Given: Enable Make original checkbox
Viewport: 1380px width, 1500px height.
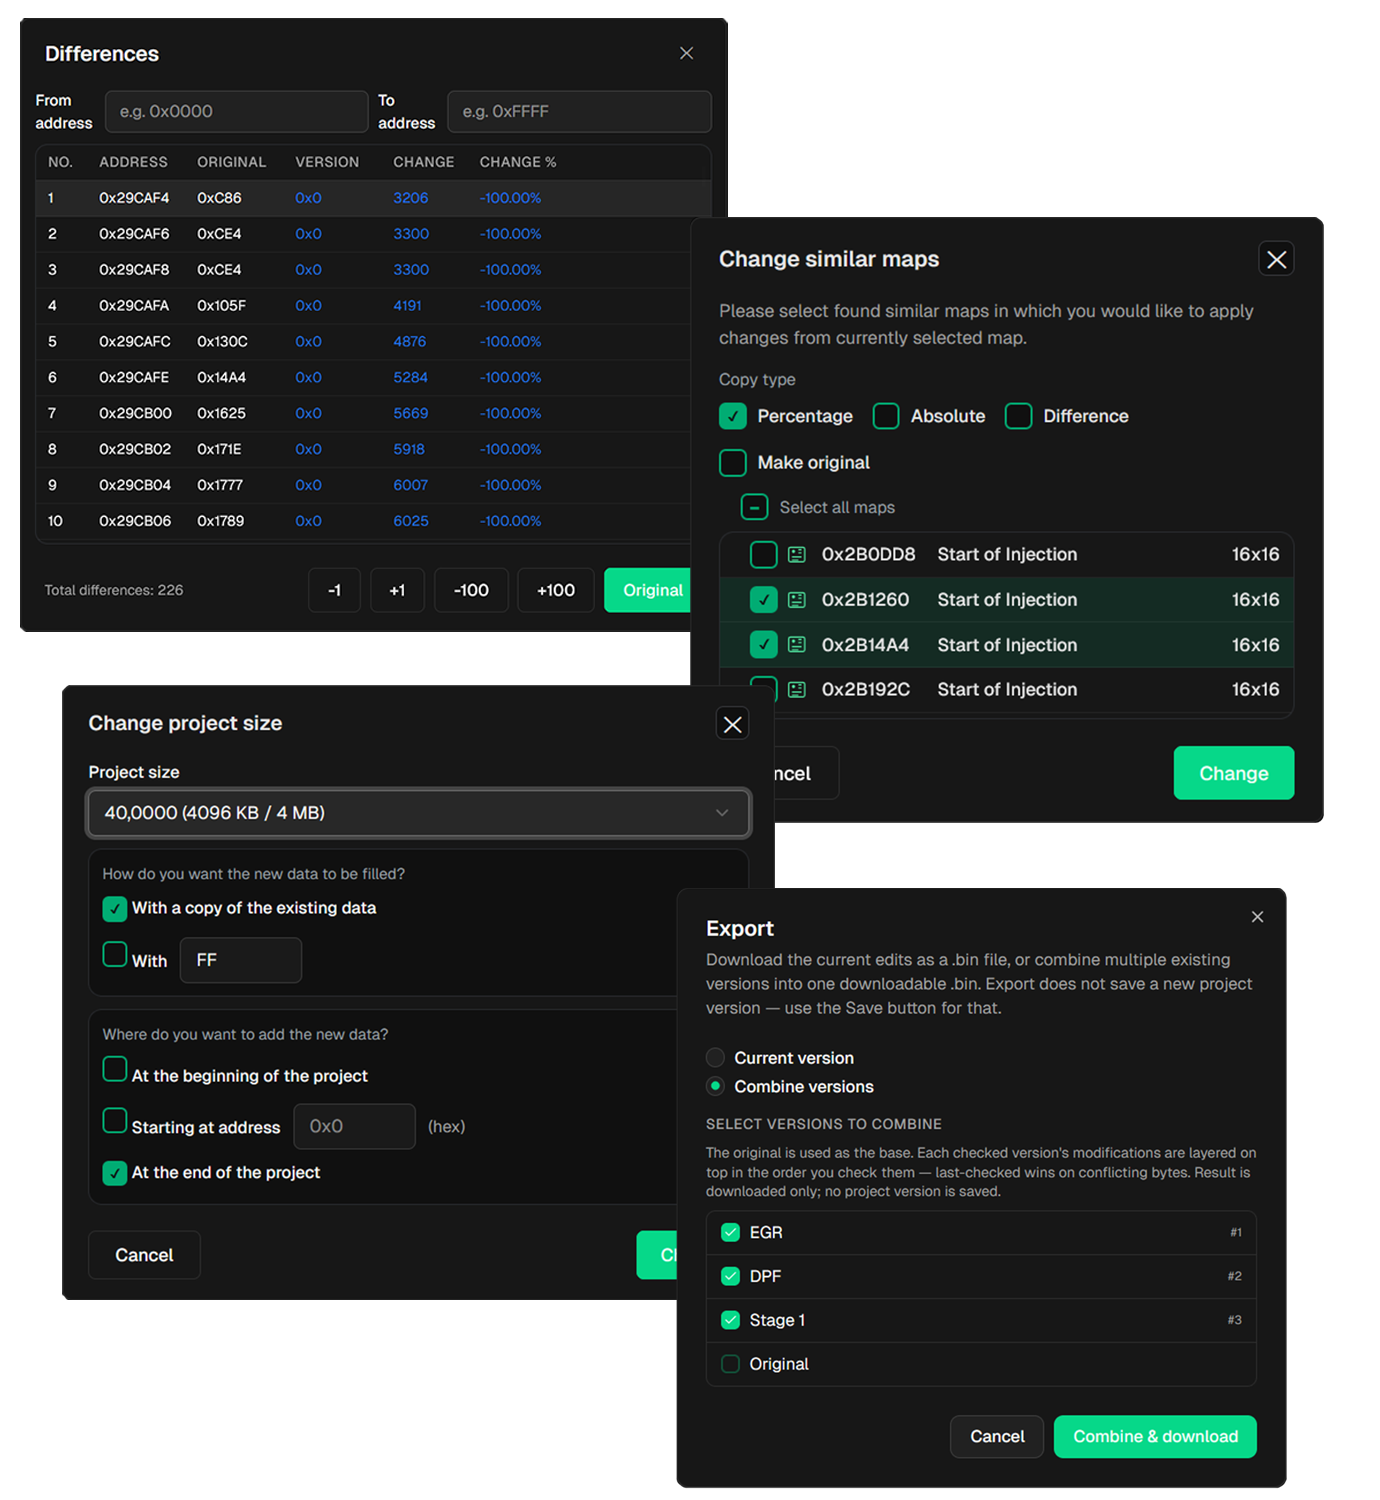Looking at the screenshot, I should [x=733, y=463].
